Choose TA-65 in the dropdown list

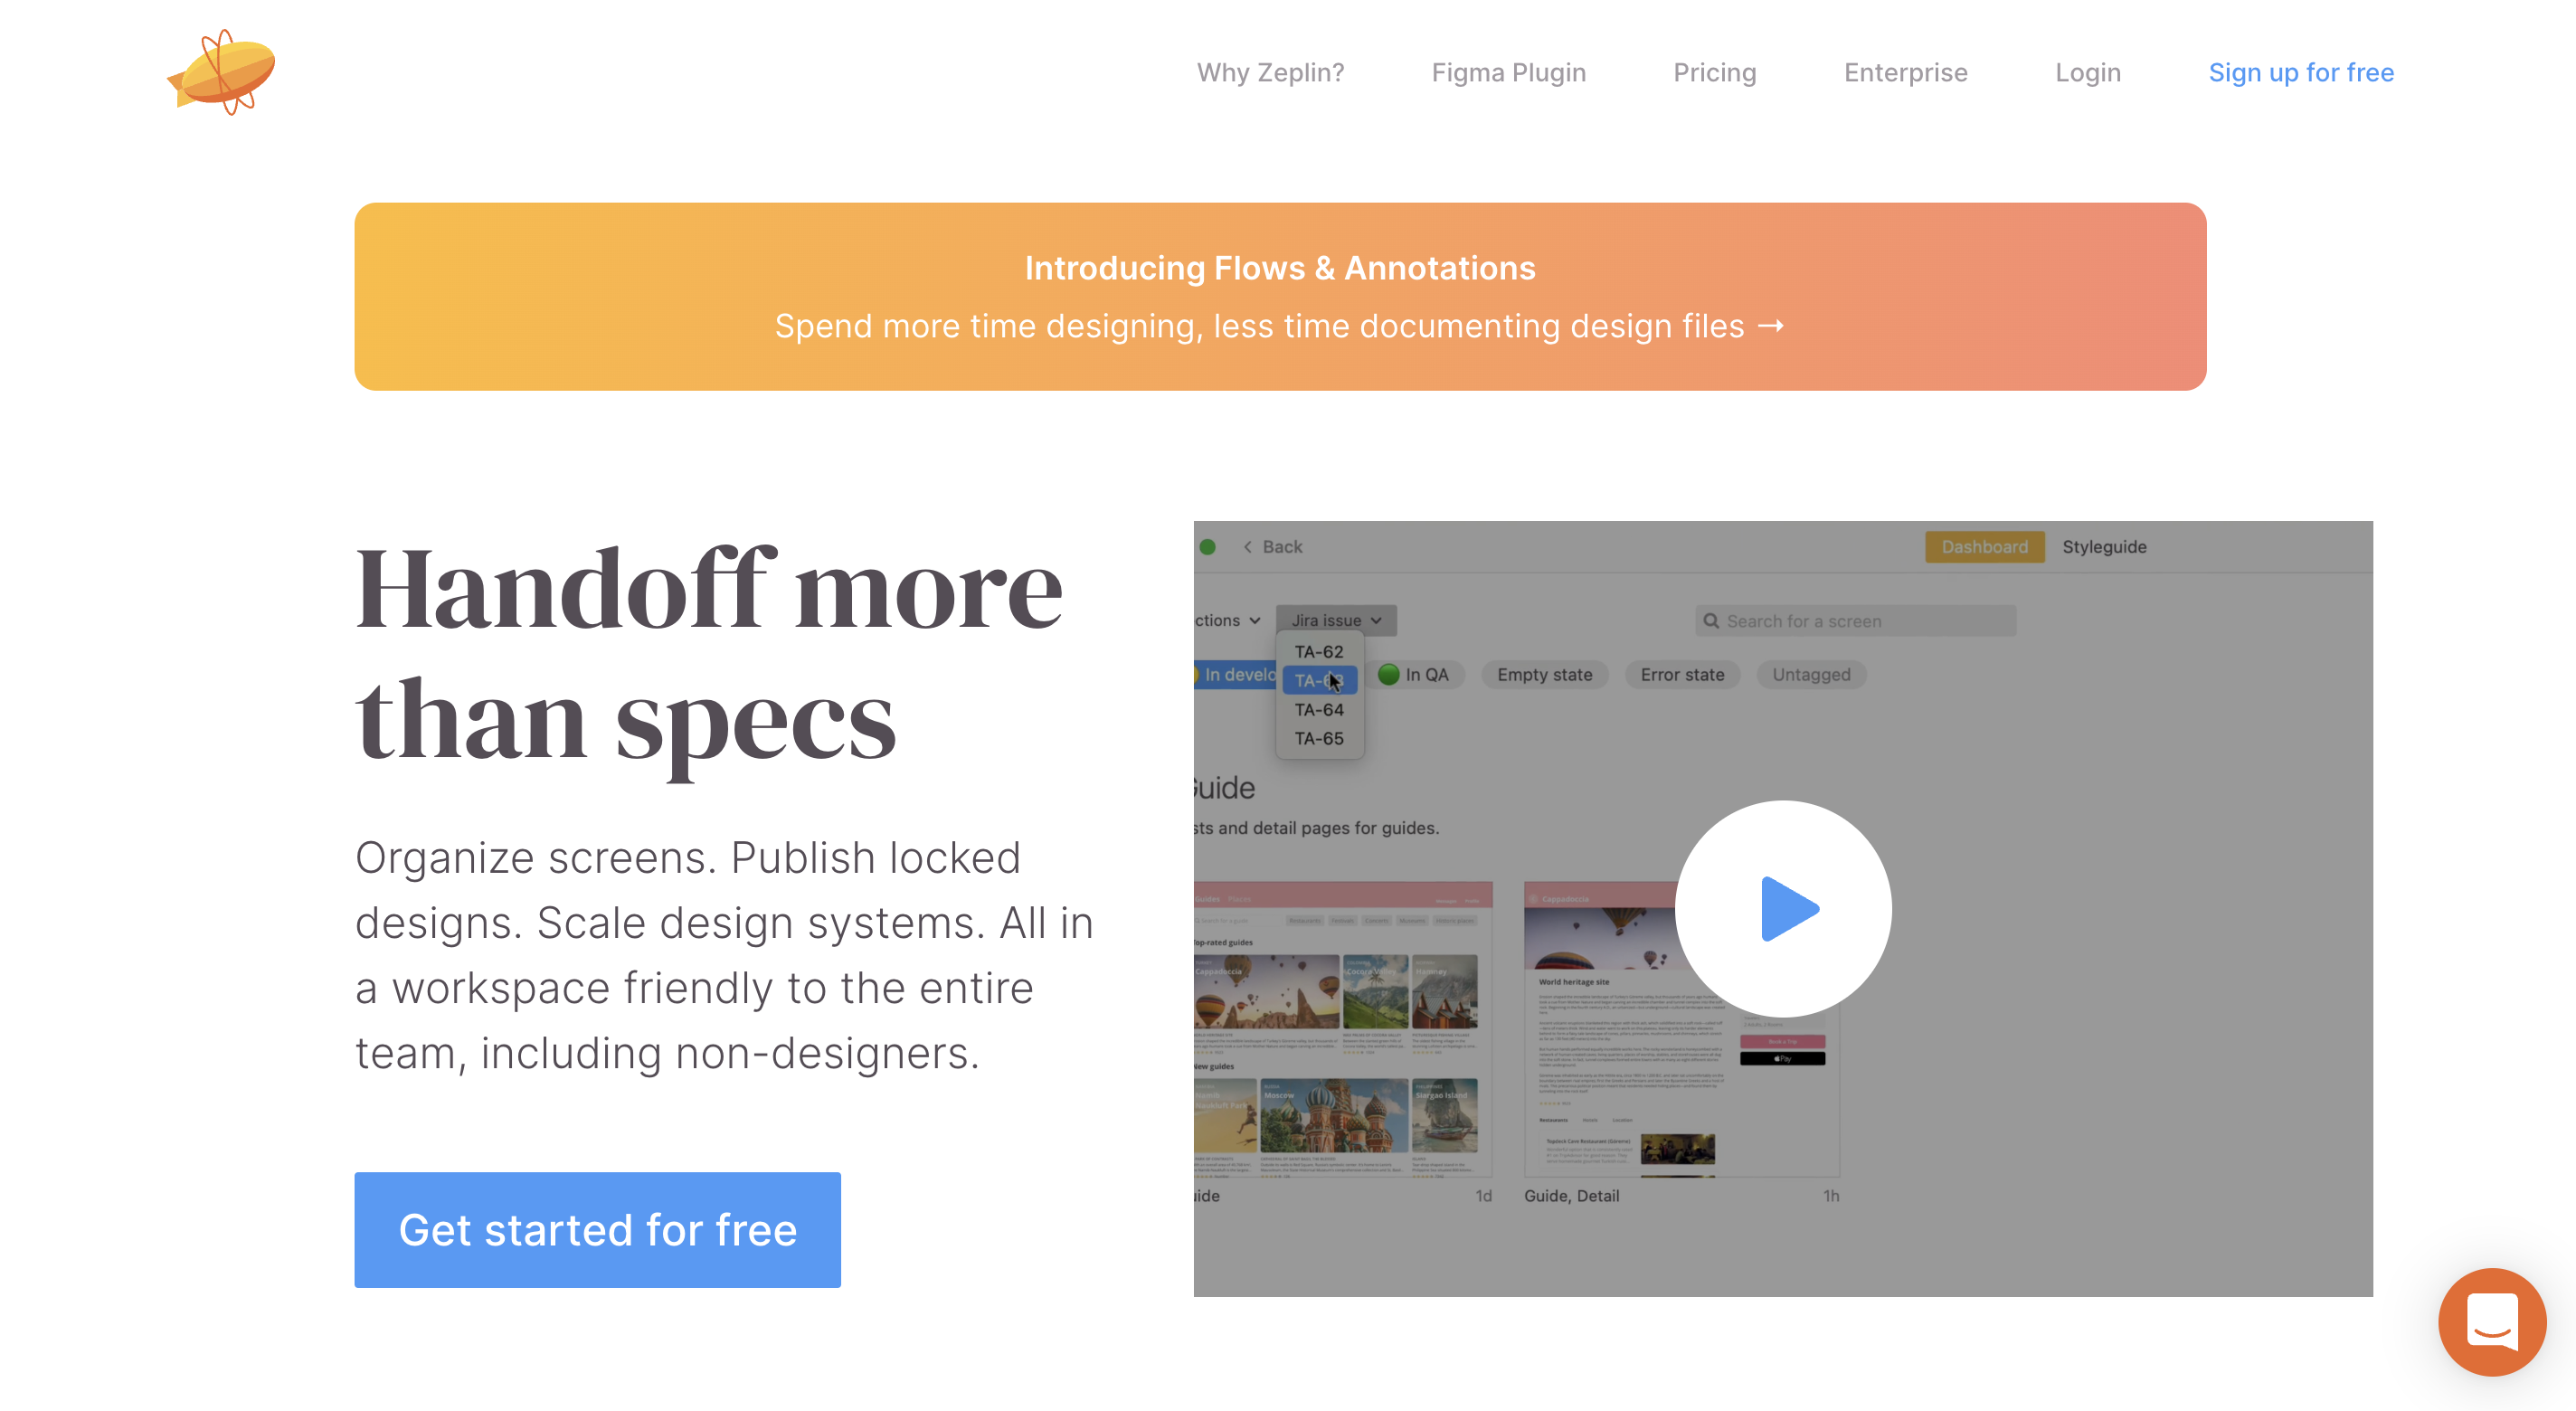(1318, 738)
